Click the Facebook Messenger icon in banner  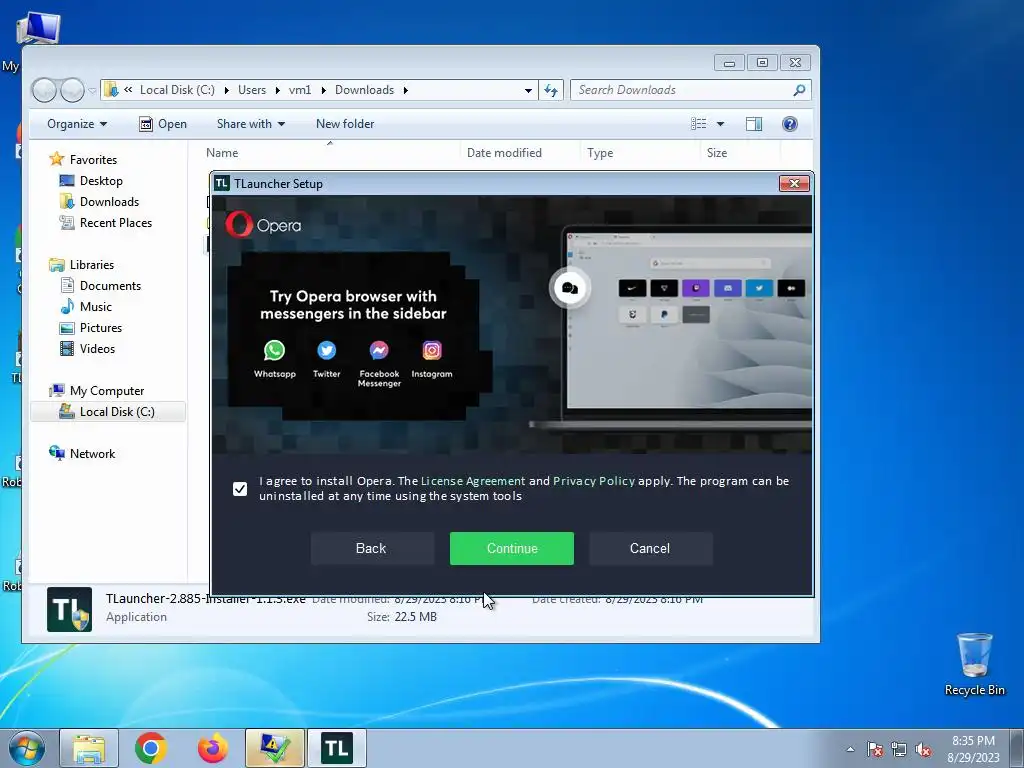(x=379, y=351)
